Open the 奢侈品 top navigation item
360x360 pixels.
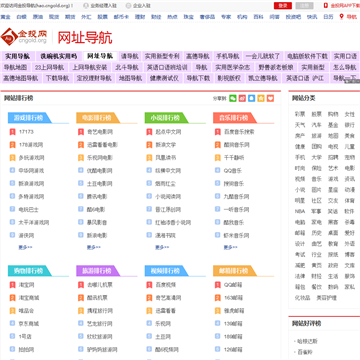207,17
